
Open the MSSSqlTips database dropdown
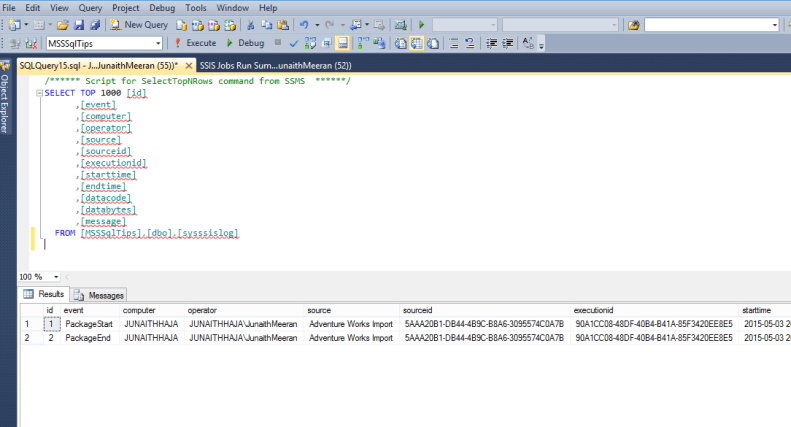158,43
